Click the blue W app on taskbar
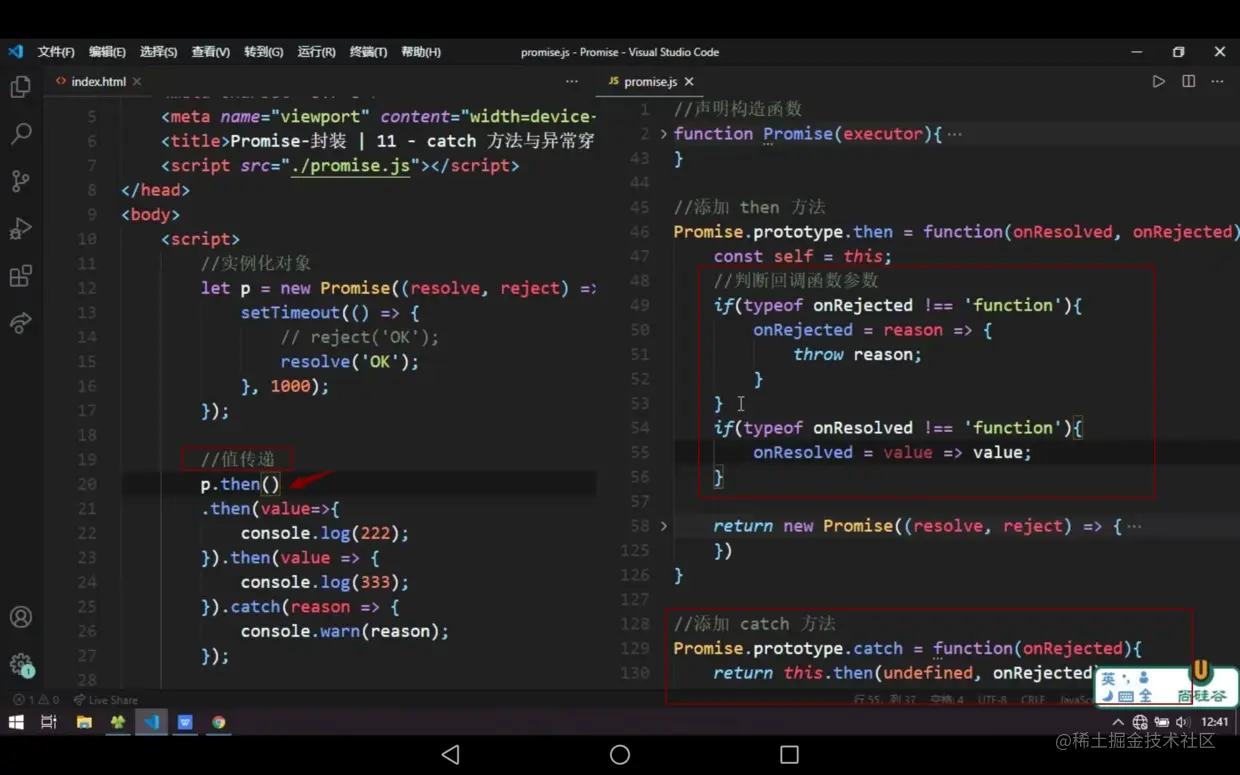This screenshot has height=775, width=1240. tap(185, 722)
